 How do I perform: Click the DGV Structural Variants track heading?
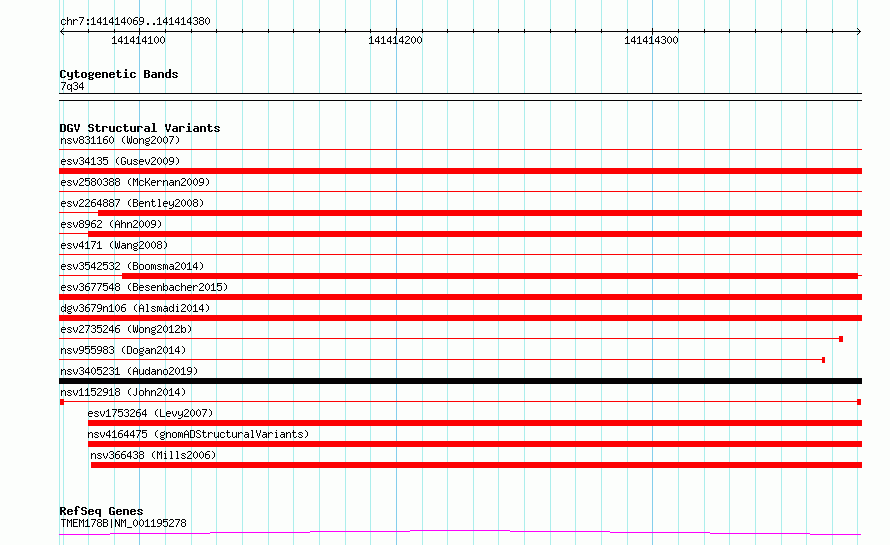tap(140, 128)
